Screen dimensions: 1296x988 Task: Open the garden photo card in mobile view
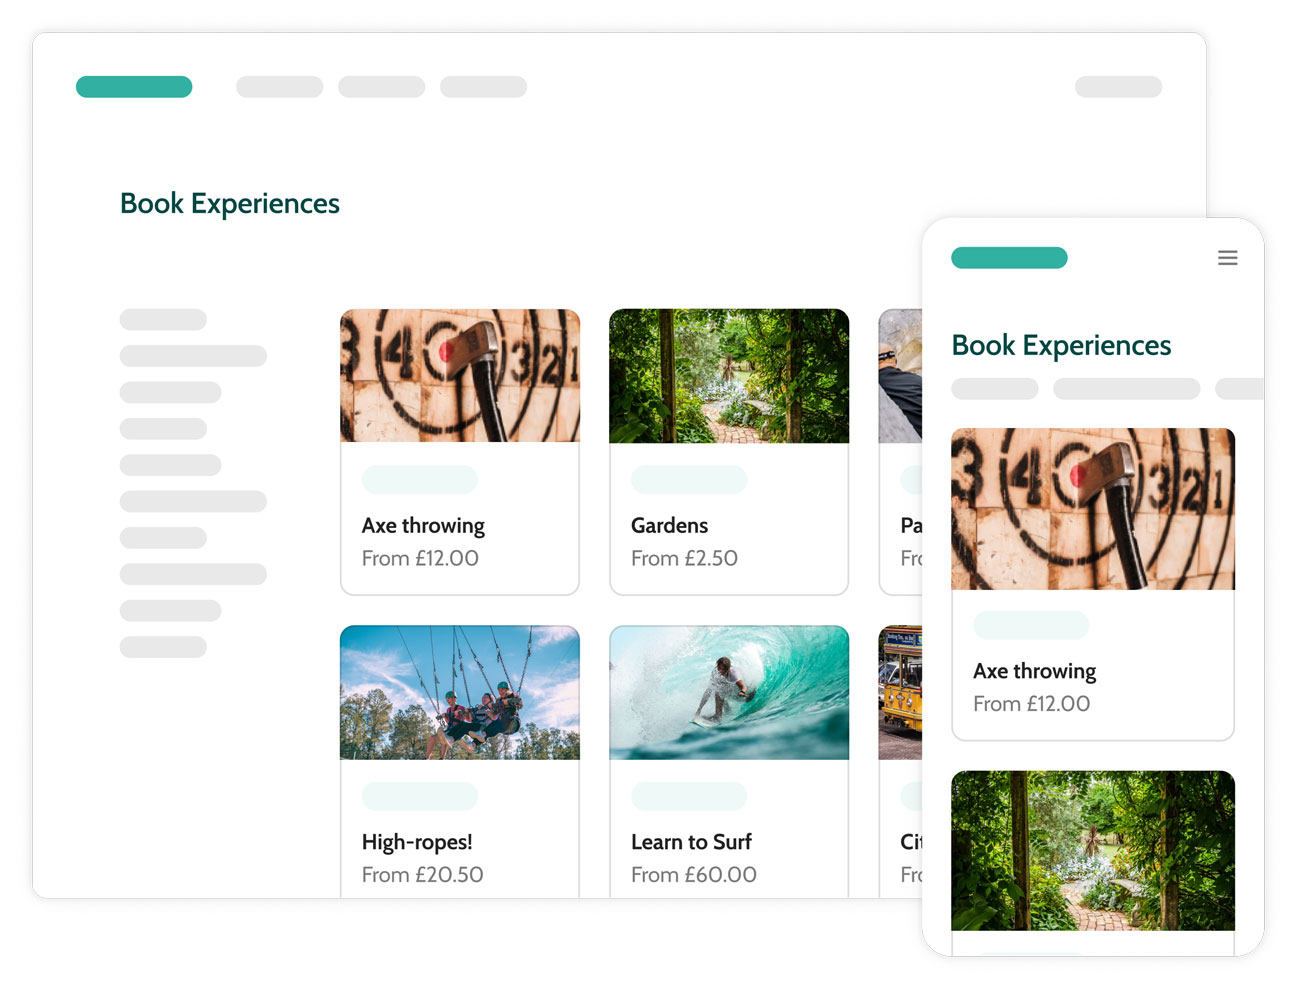(1093, 851)
